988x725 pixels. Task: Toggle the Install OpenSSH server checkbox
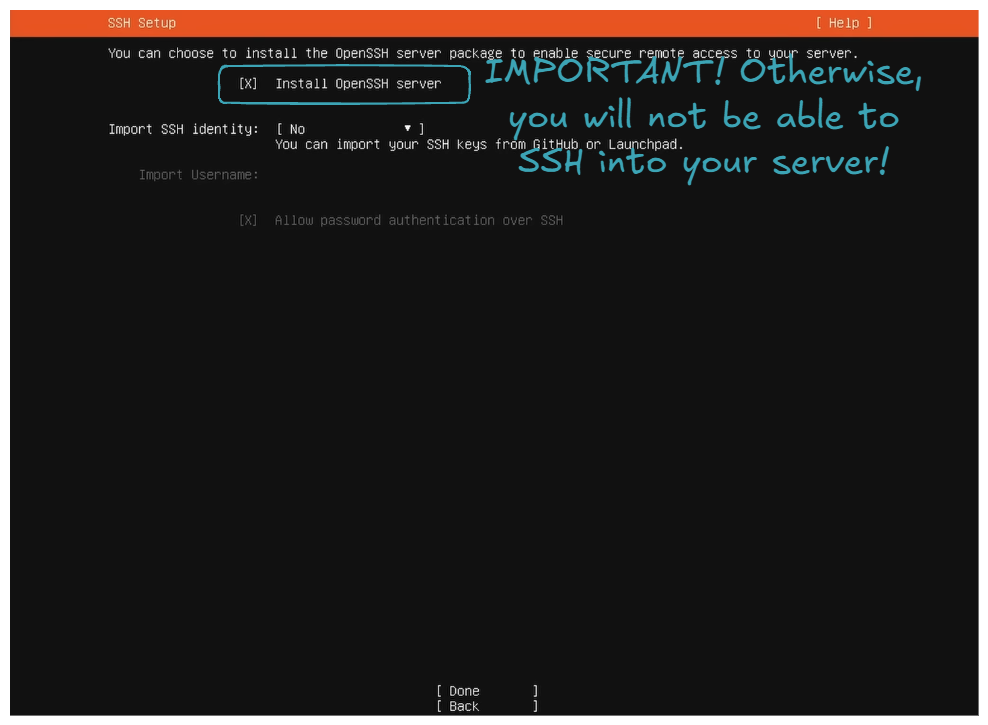point(248,84)
